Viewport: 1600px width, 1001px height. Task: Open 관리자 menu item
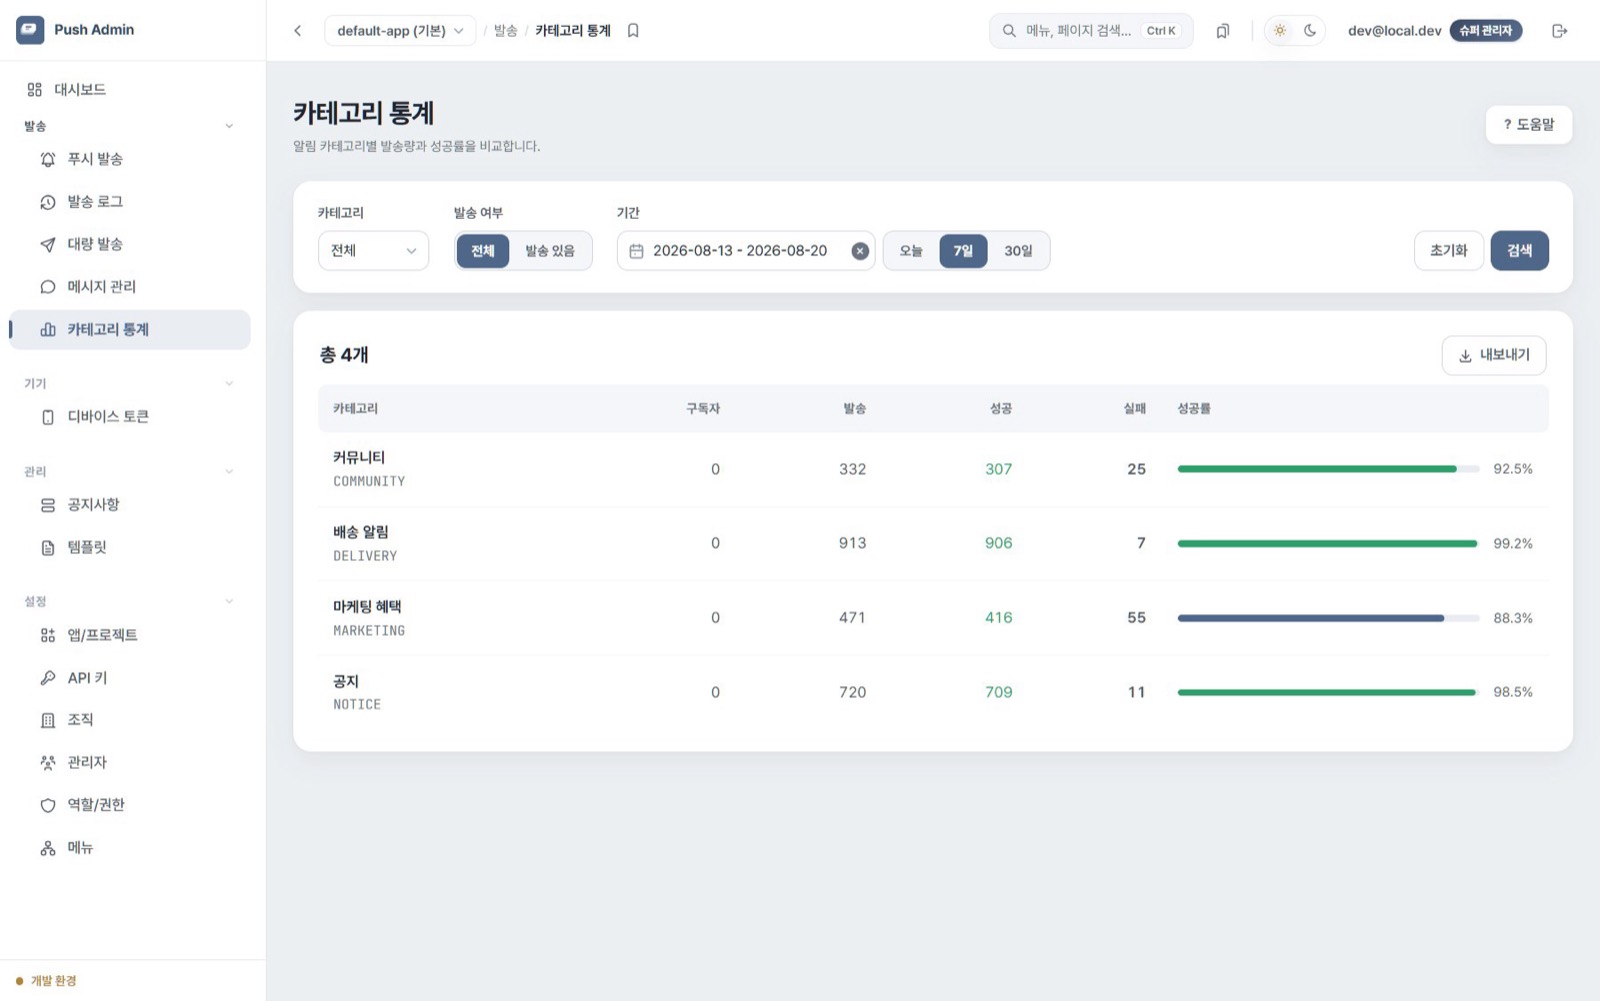tap(130, 762)
